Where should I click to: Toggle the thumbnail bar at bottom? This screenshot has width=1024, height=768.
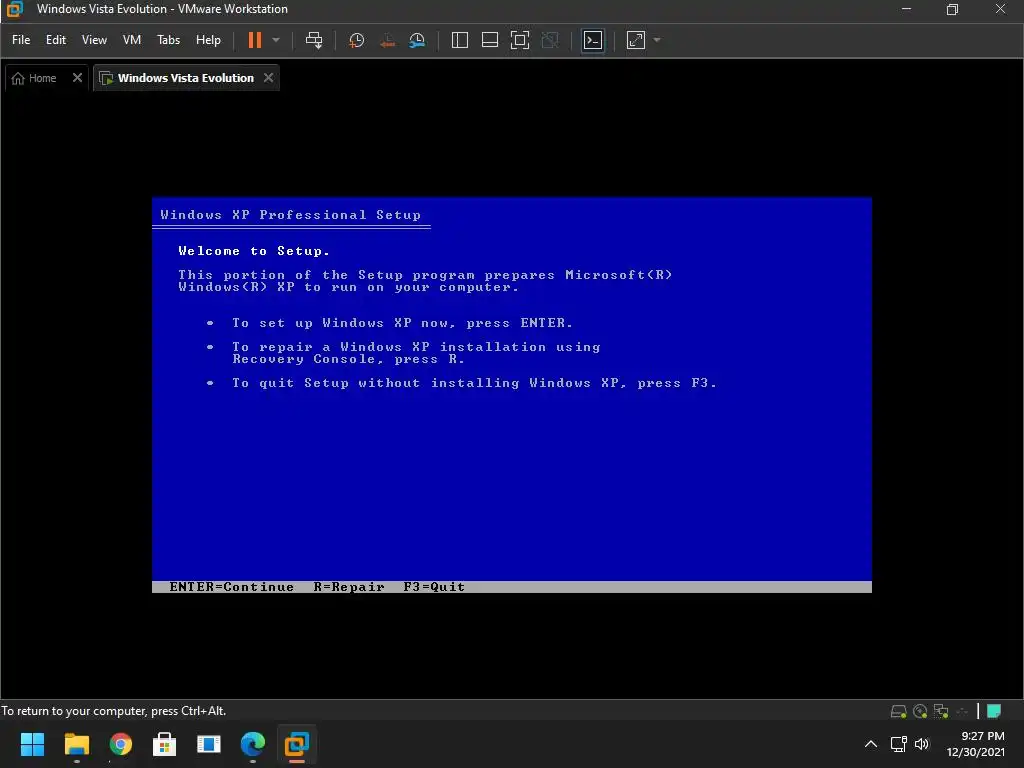490,40
